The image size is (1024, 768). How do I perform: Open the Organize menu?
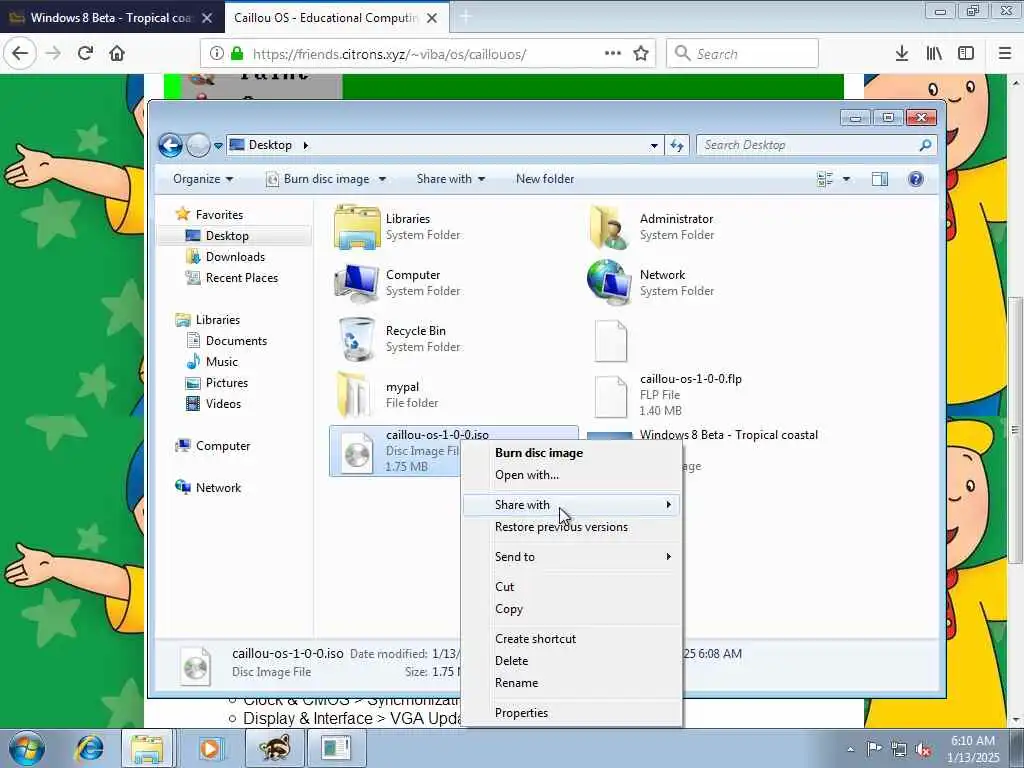click(x=202, y=179)
